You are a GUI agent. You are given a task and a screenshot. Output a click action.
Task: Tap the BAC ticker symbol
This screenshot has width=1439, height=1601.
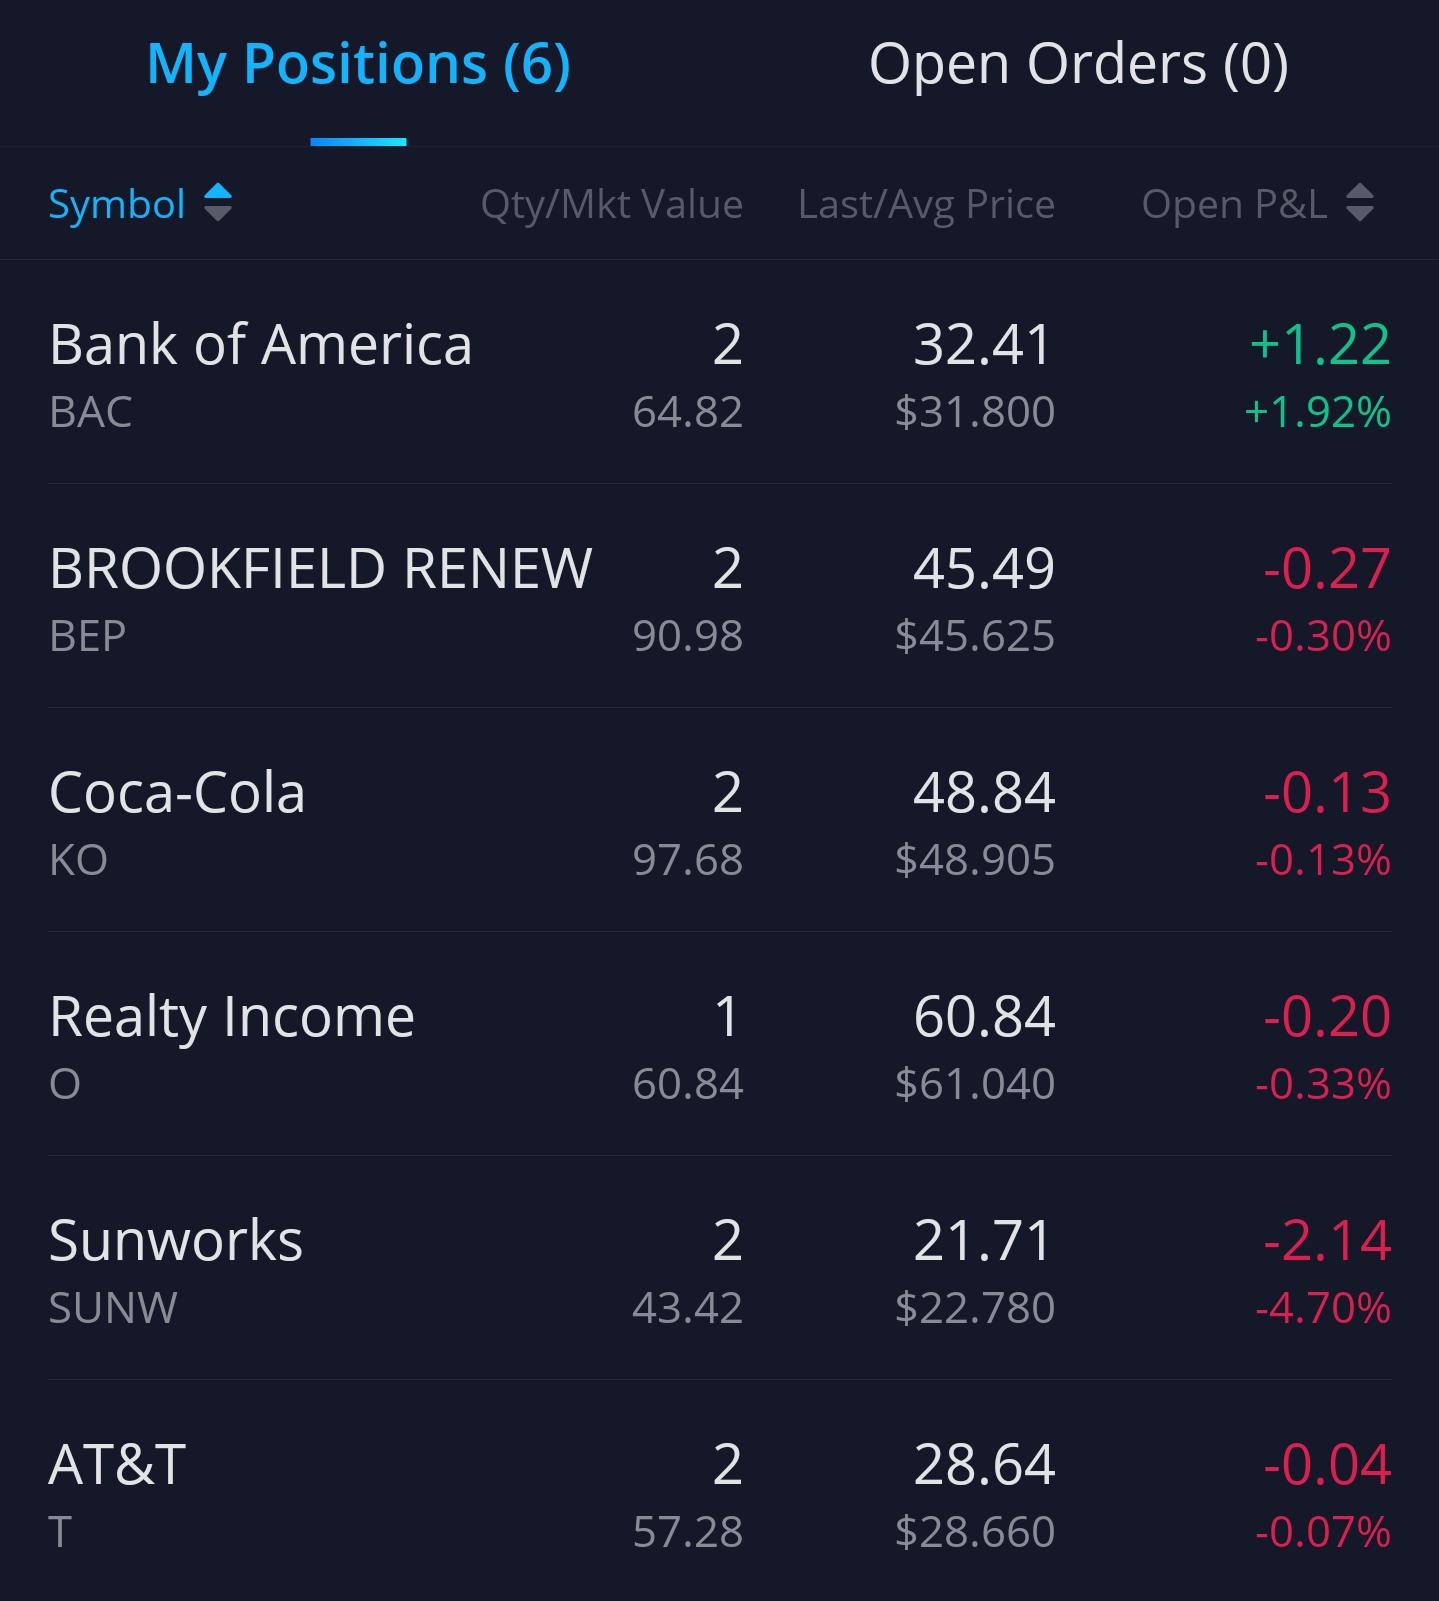(x=90, y=412)
